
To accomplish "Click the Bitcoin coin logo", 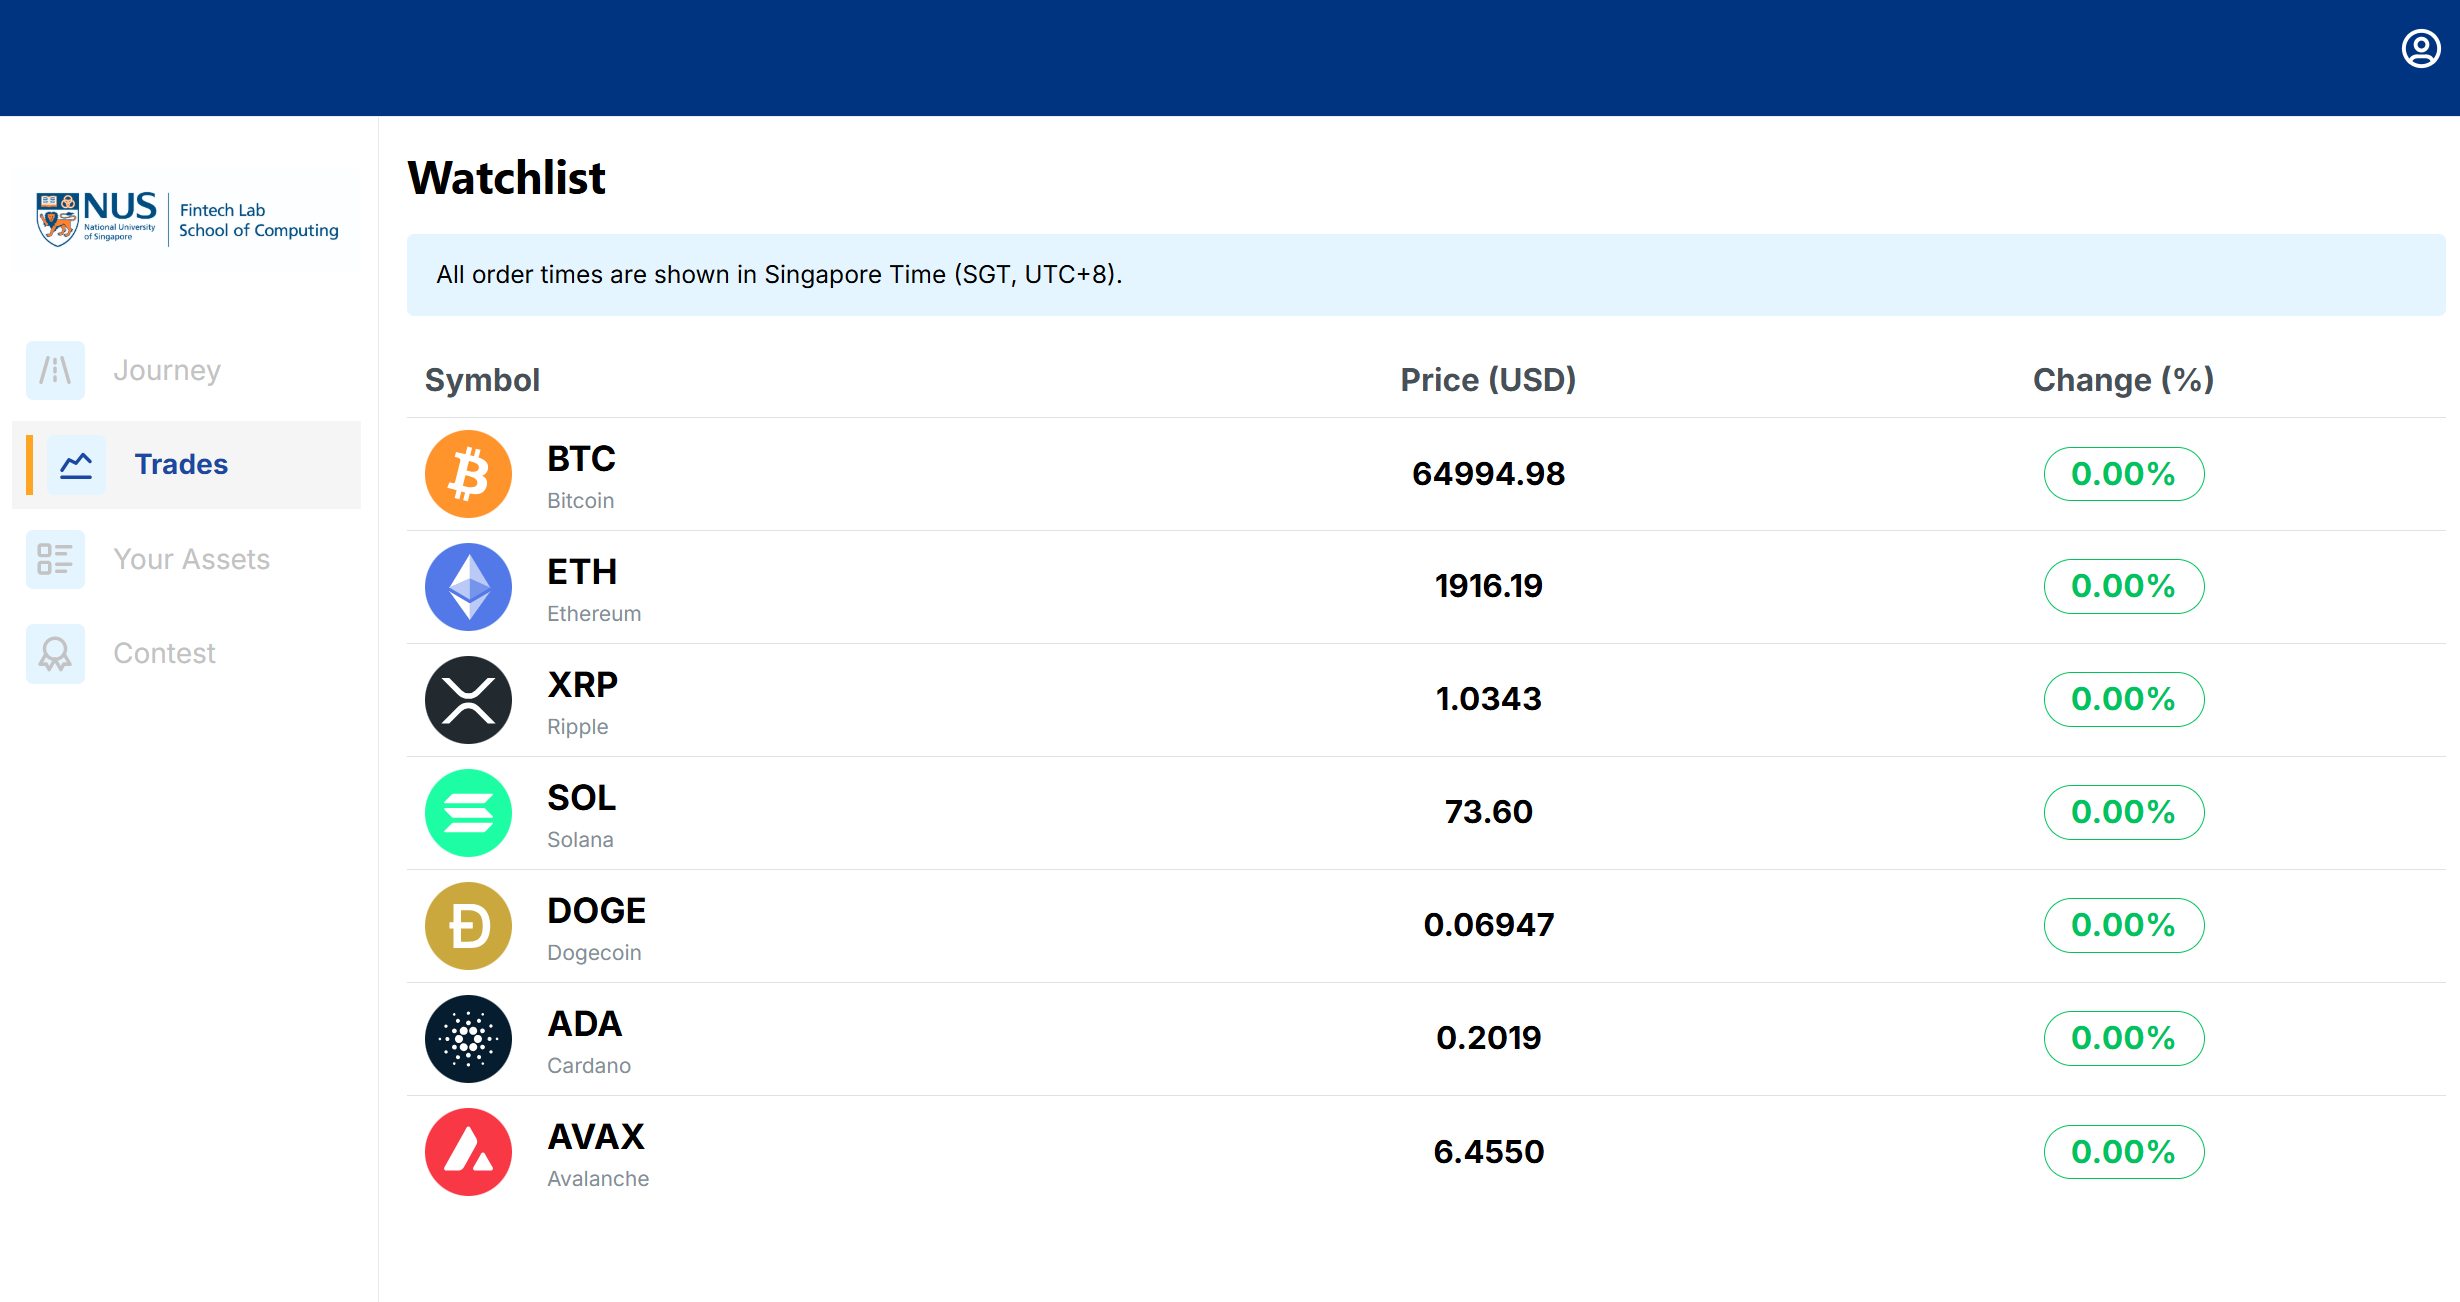I will click(468, 474).
